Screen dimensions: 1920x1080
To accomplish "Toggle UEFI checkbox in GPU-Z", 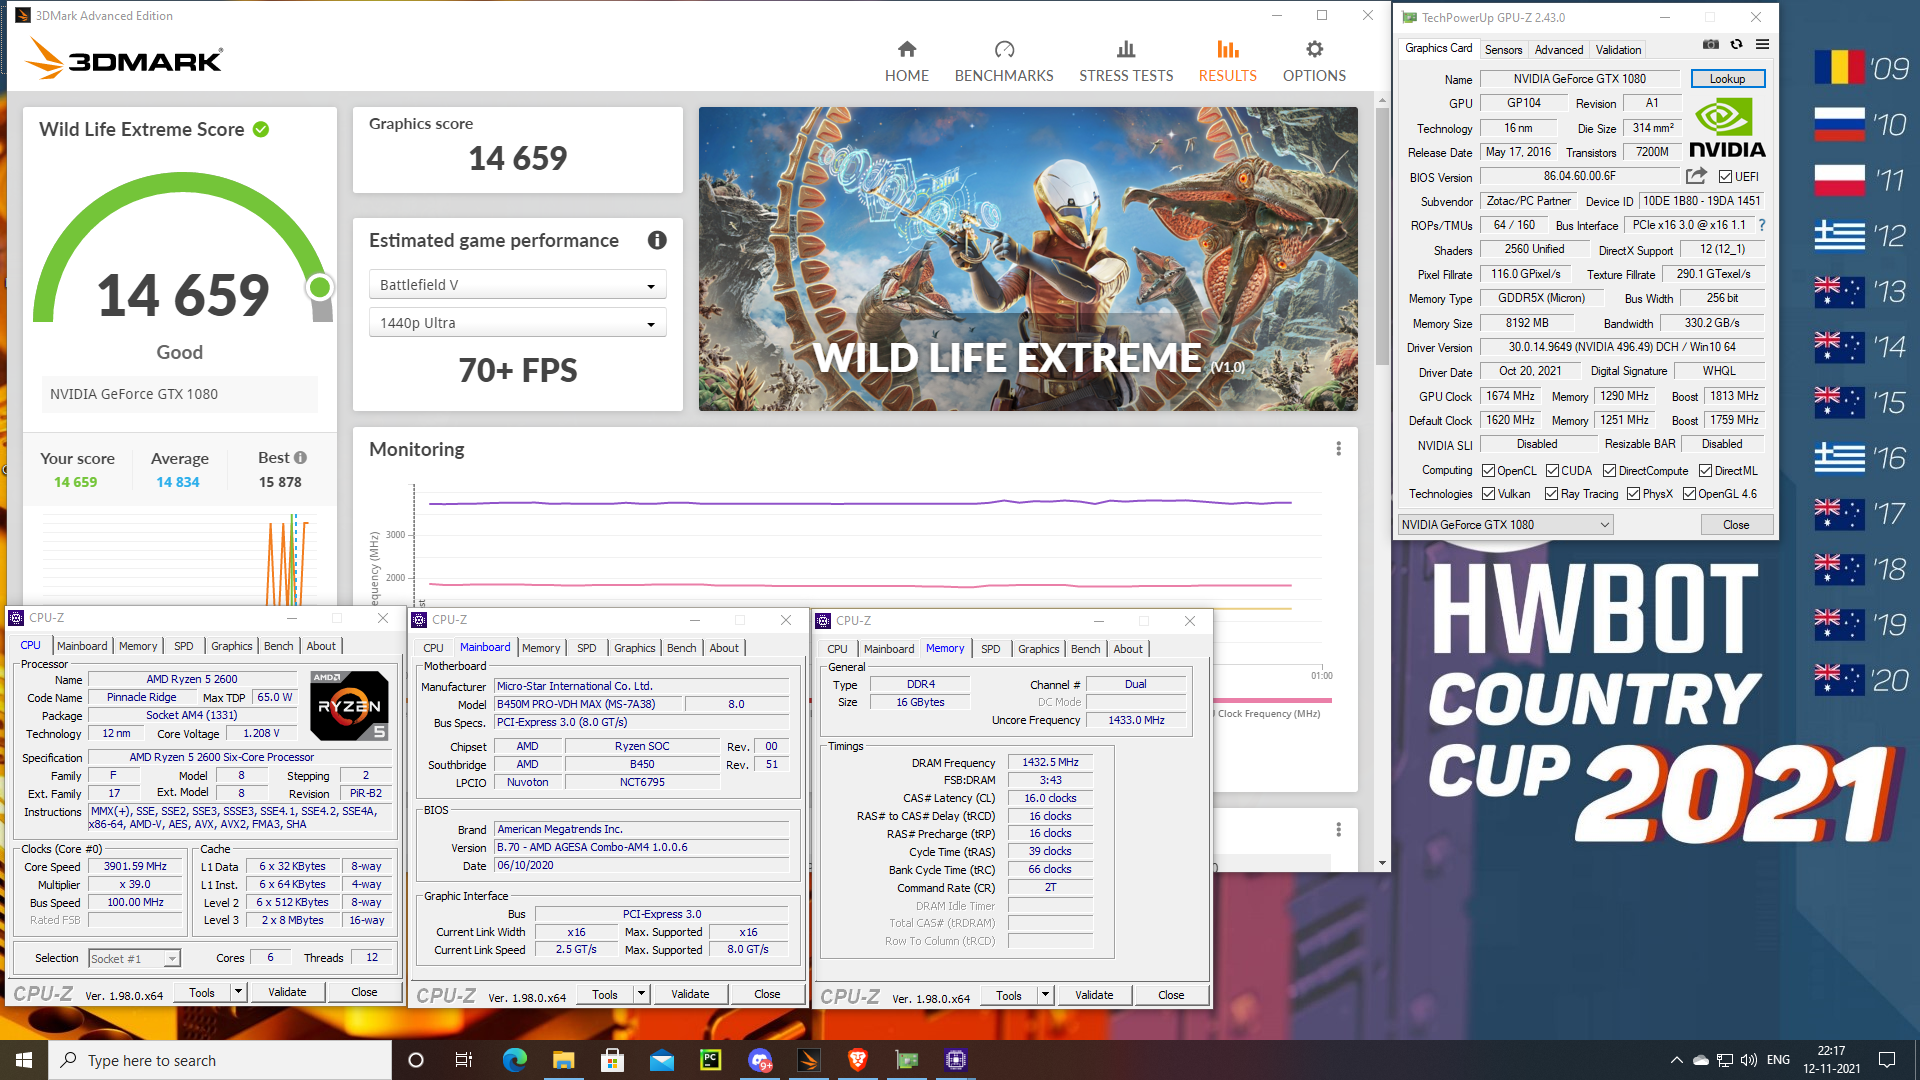I will point(1725,177).
